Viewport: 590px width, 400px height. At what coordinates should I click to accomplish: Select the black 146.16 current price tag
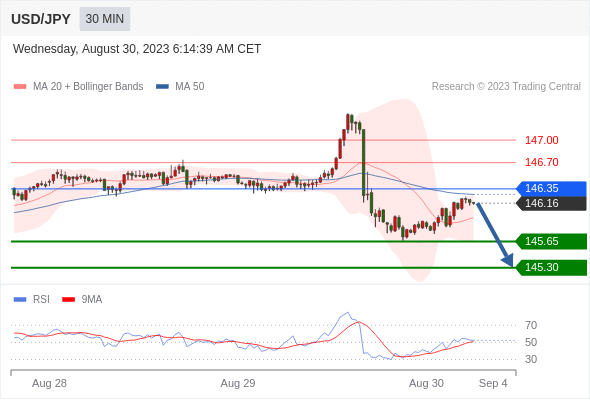coord(551,204)
